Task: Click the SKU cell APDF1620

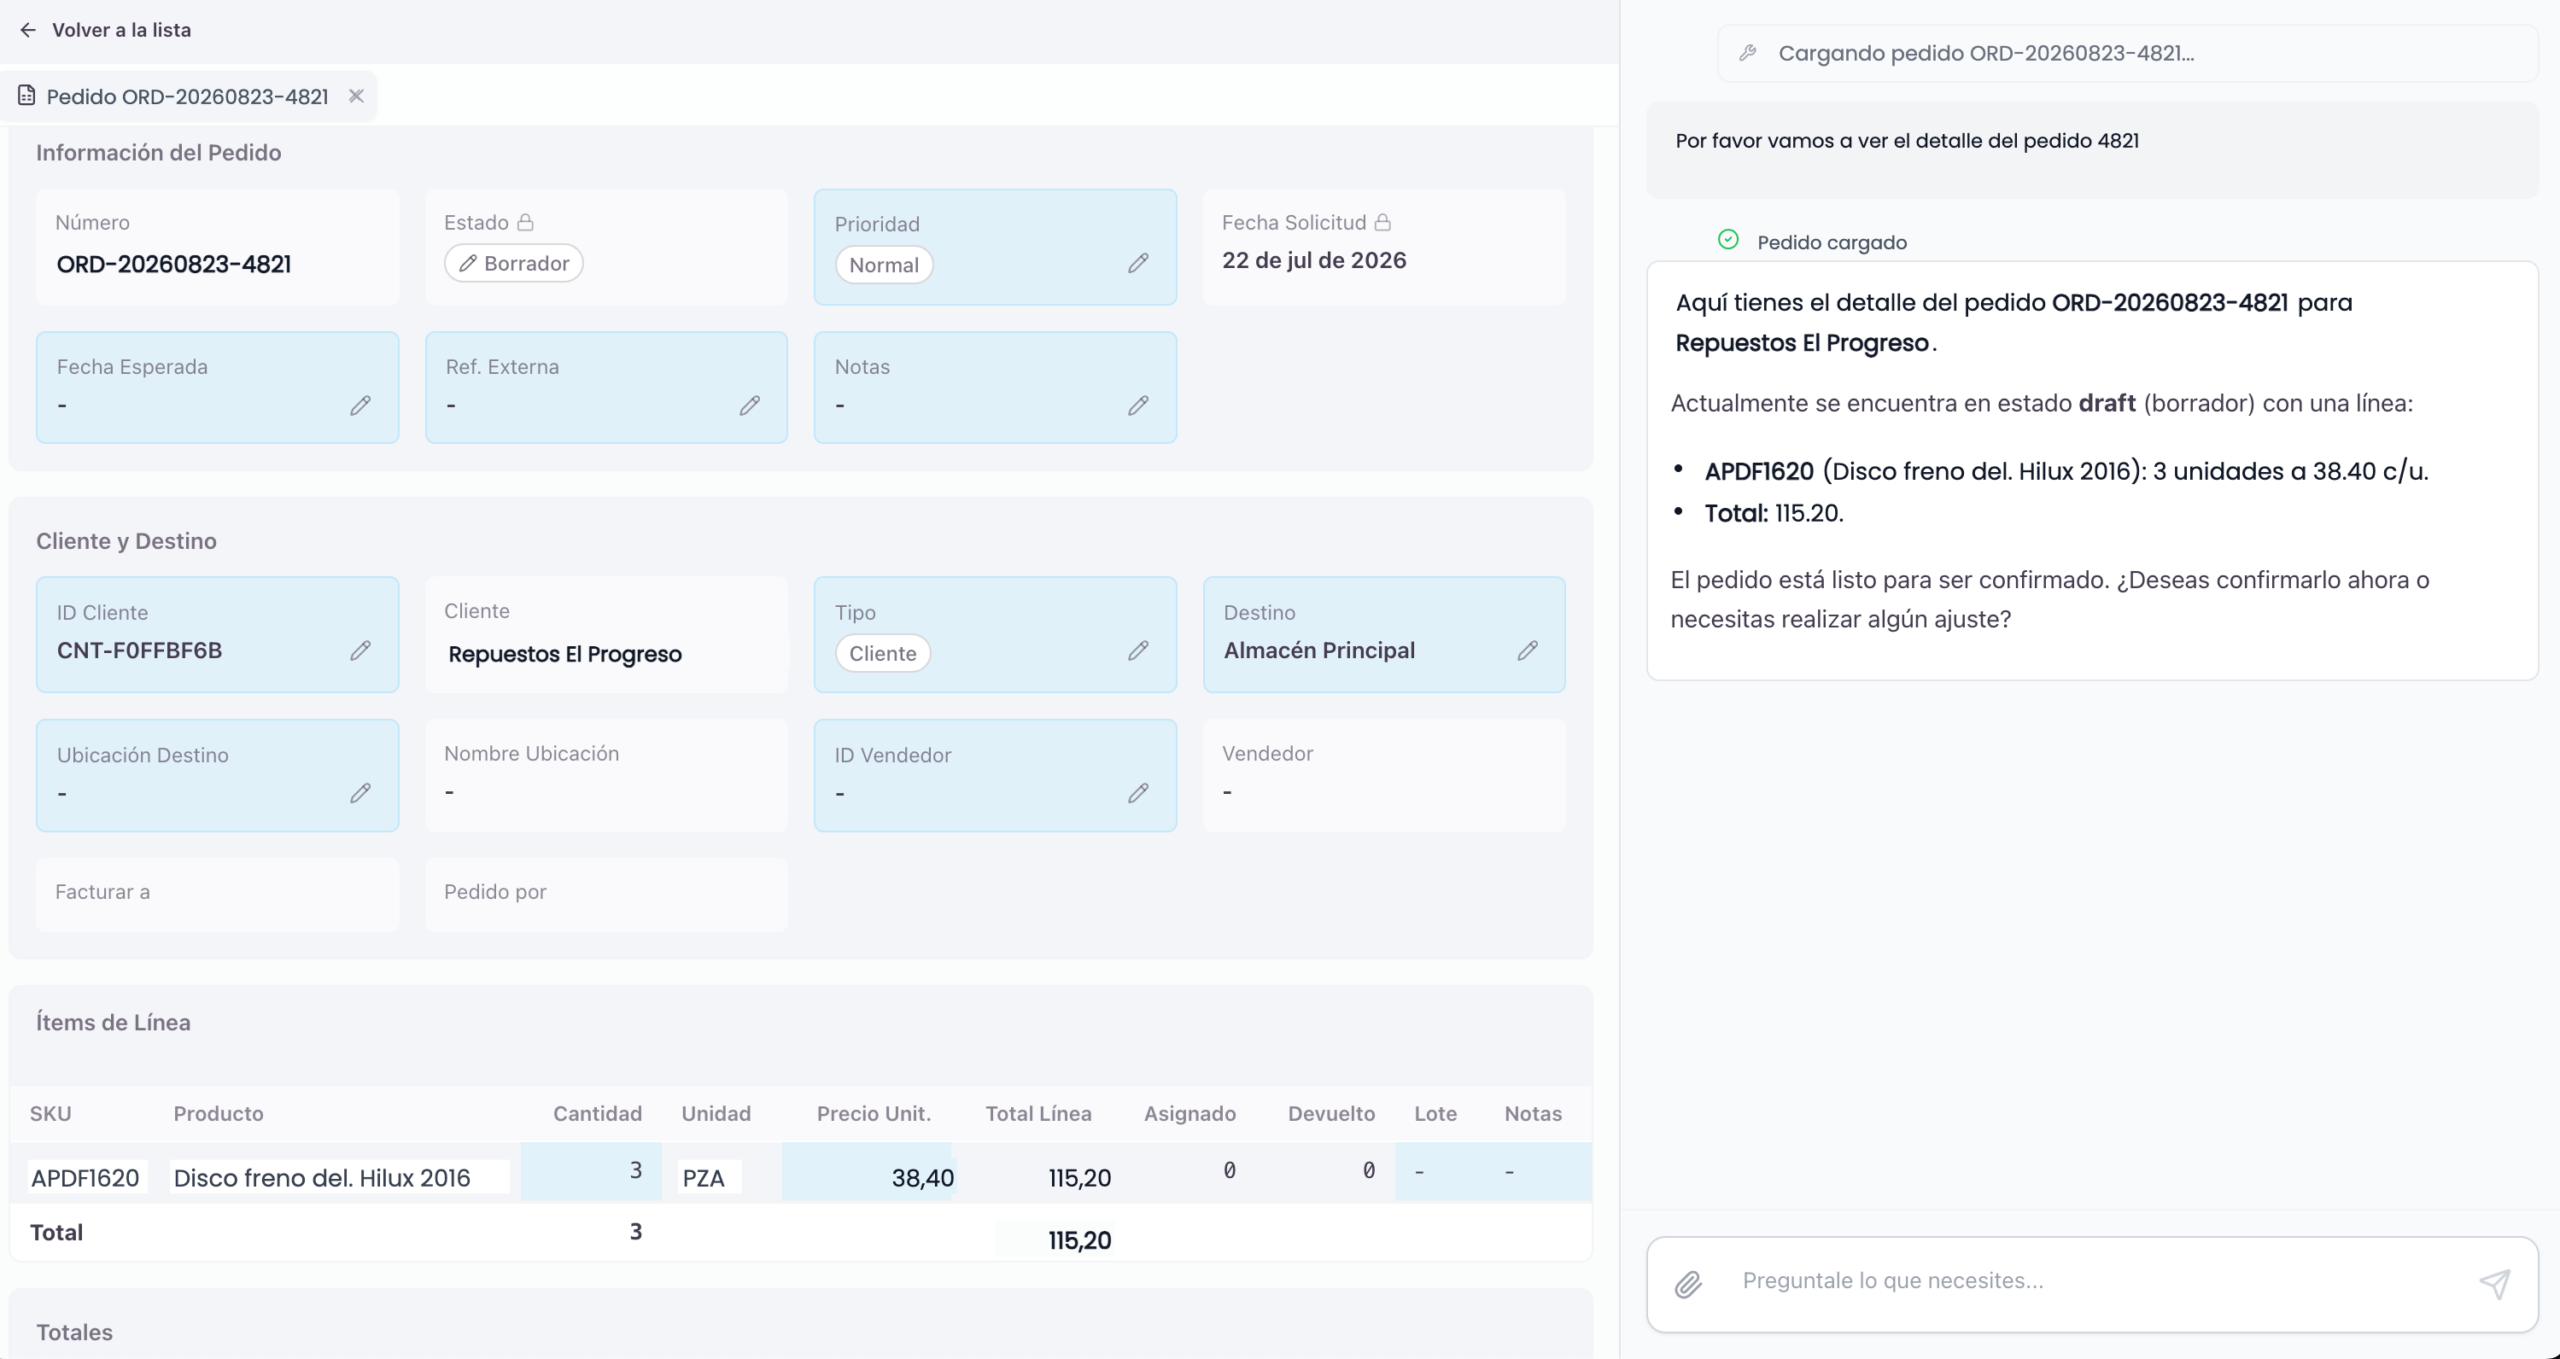Action: [x=86, y=1178]
